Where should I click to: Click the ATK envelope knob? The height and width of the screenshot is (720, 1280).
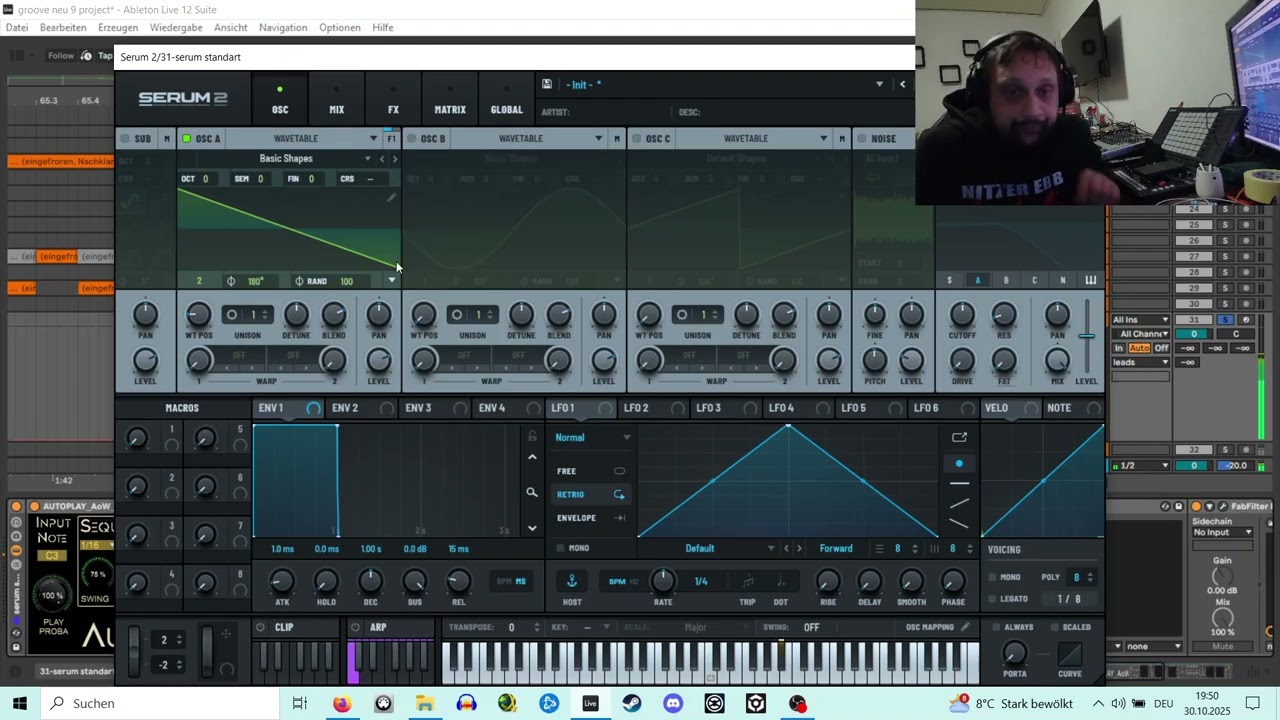click(x=282, y=580)
